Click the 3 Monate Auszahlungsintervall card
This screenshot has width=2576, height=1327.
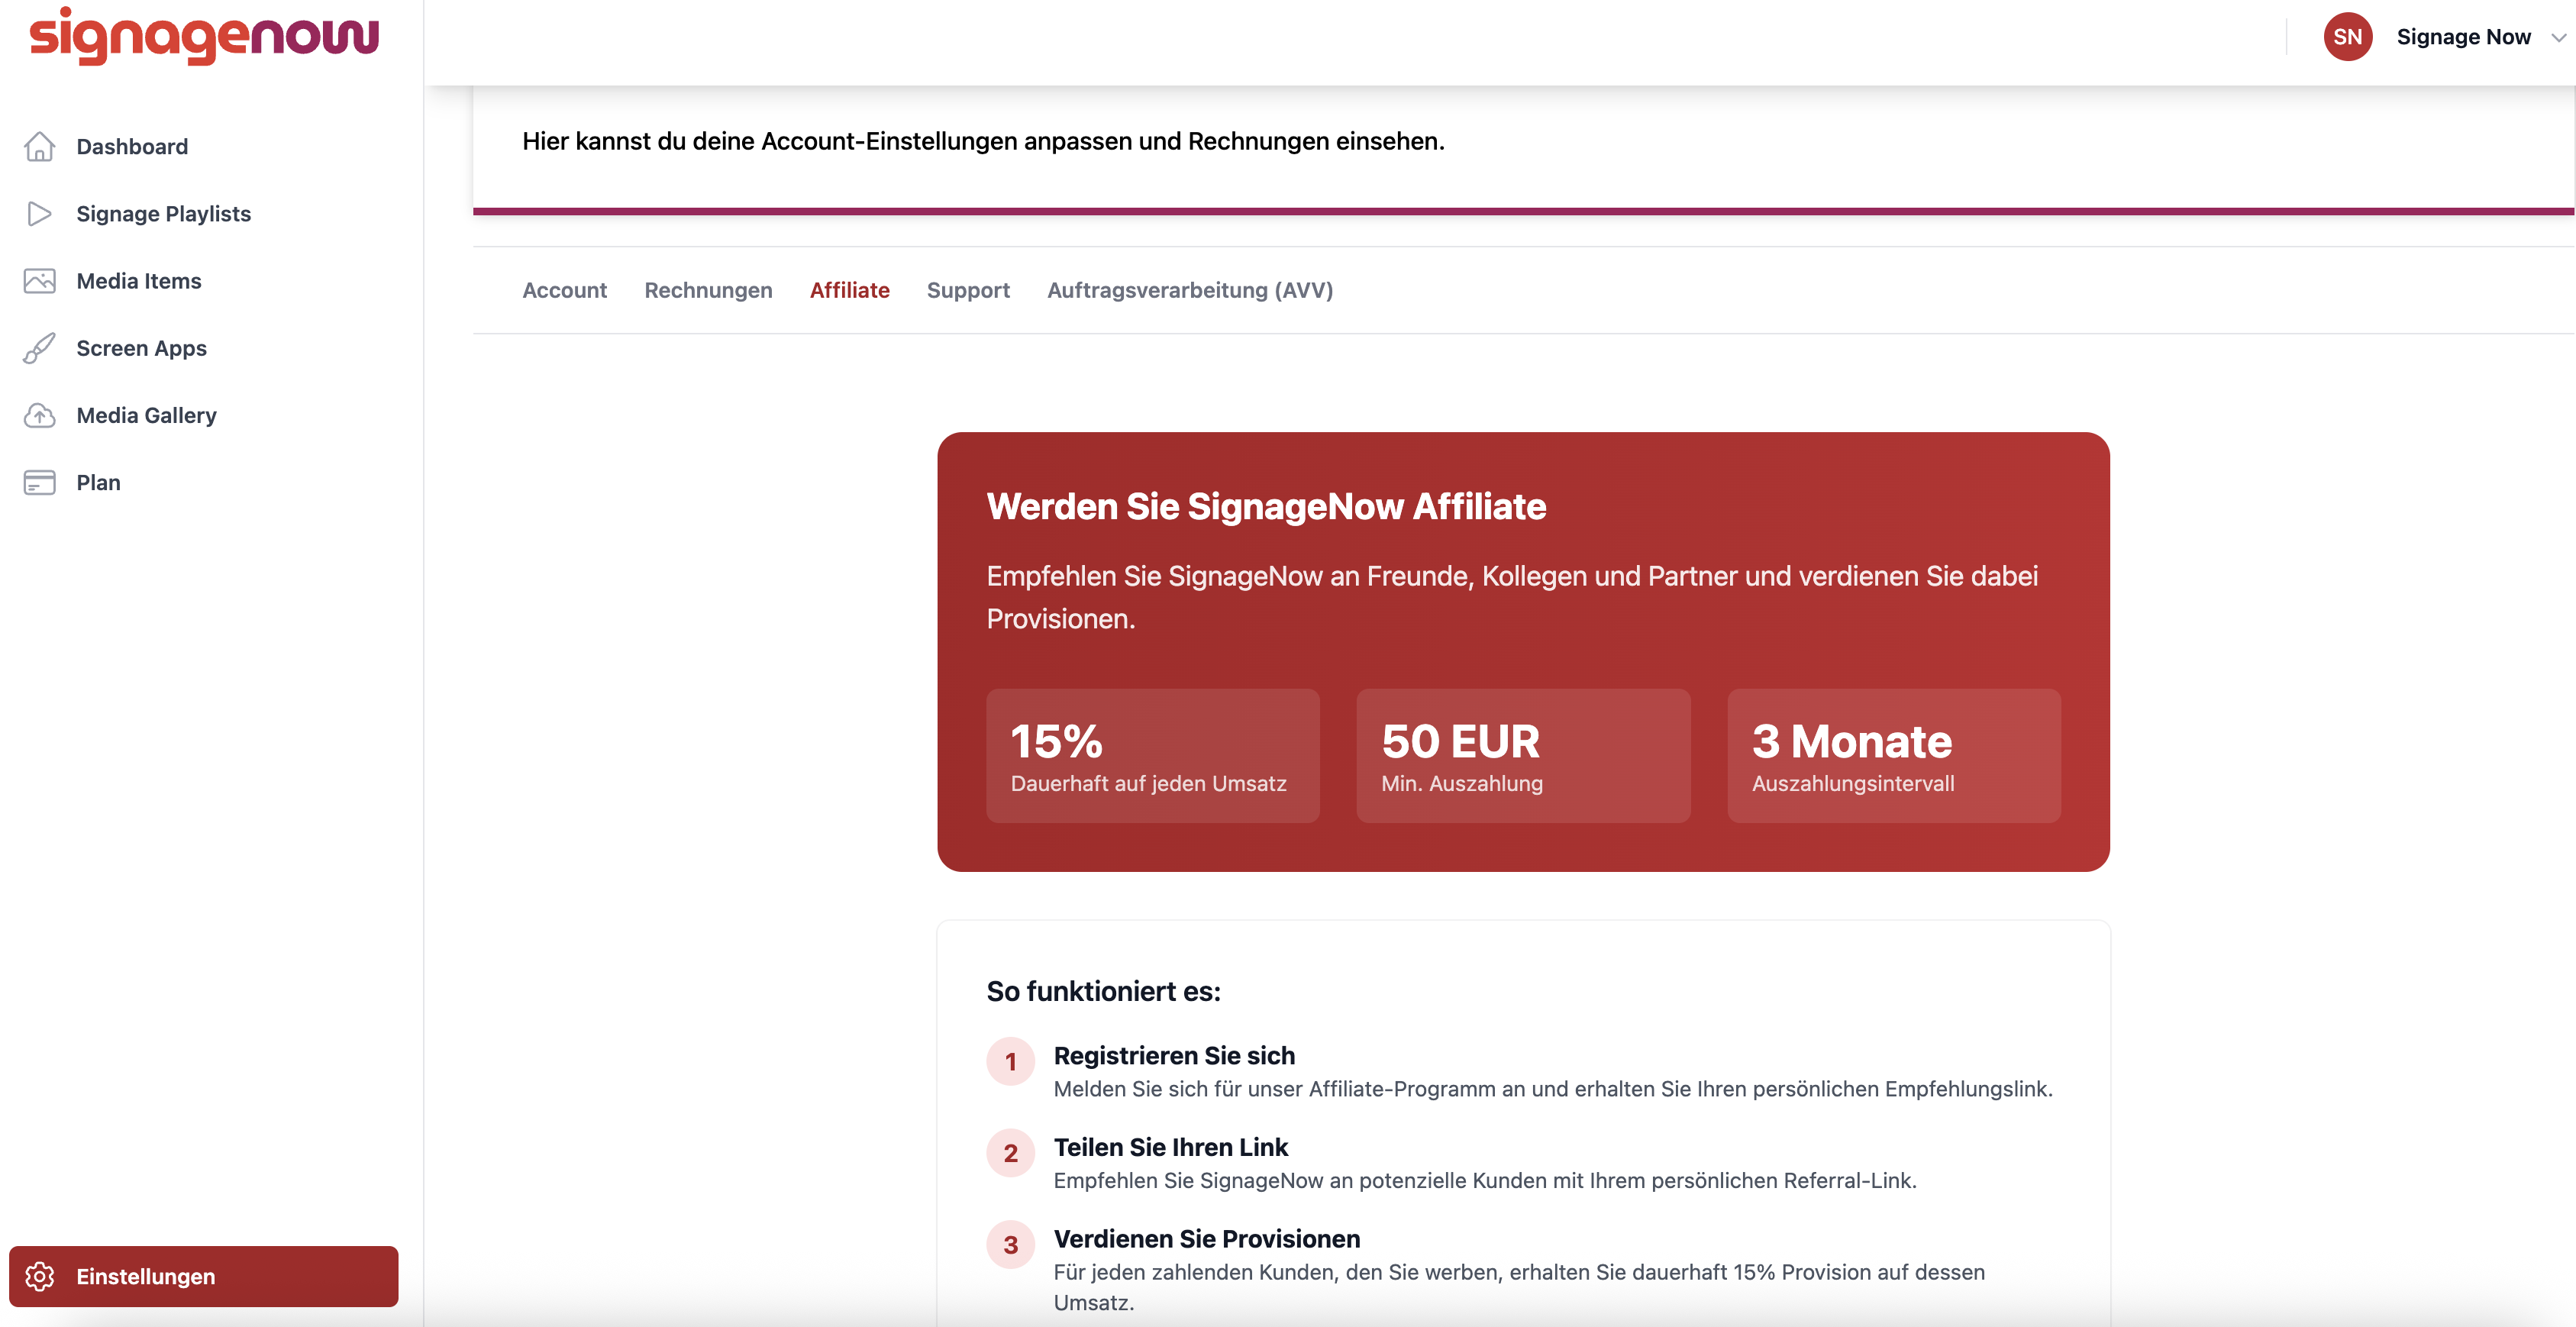(x=1894, y=755)
